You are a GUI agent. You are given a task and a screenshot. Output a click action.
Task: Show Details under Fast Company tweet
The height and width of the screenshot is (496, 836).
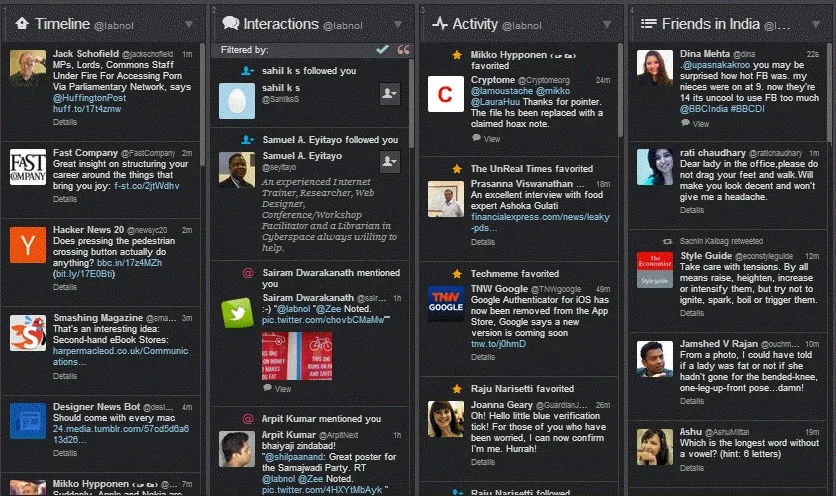click(65, 199)
